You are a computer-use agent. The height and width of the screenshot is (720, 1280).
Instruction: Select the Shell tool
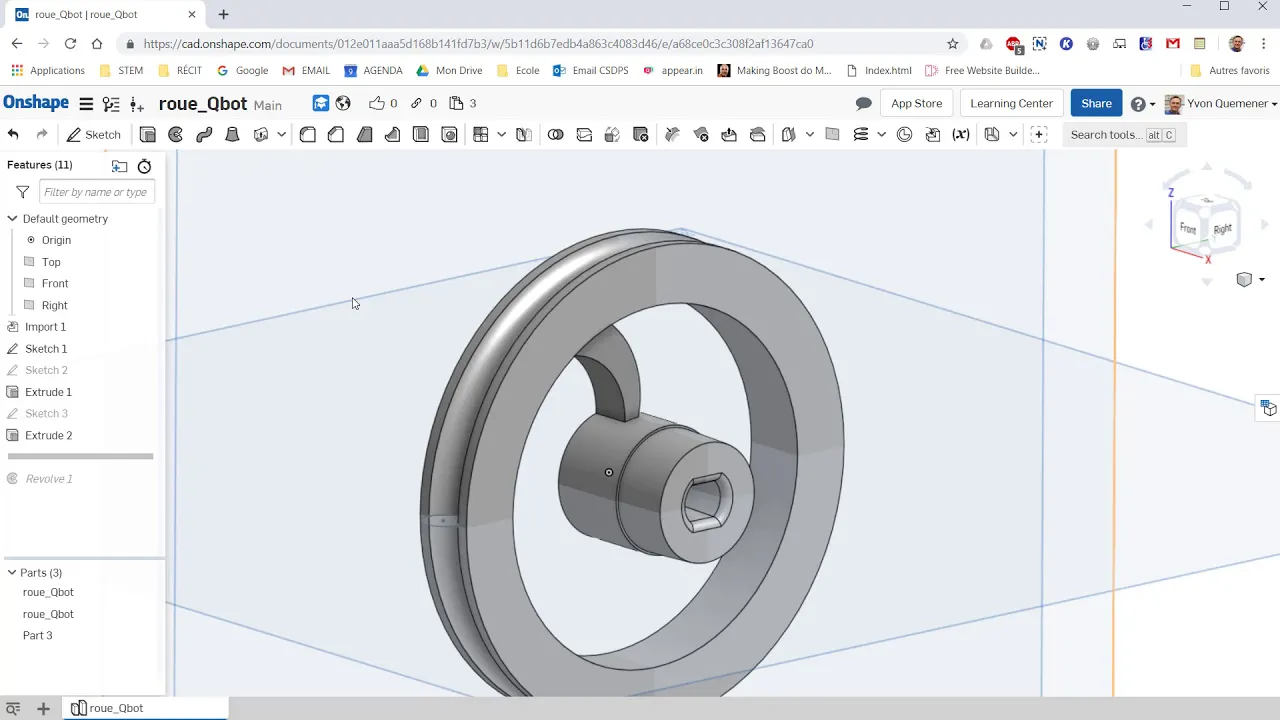point(421,134)
